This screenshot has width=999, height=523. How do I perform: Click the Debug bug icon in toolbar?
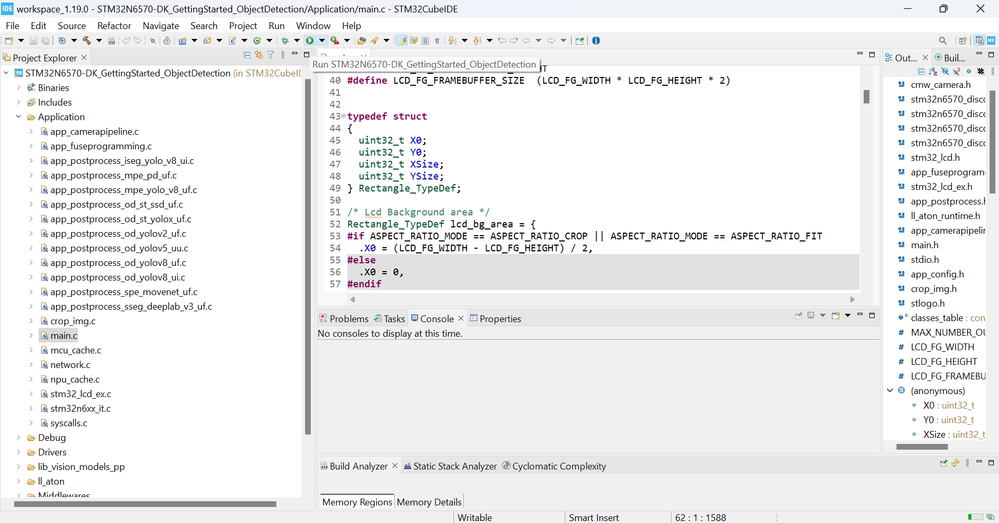tap(285, 41)
